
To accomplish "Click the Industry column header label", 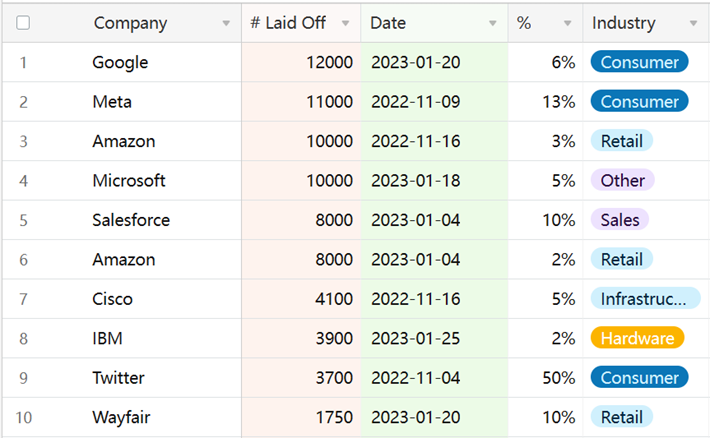I will [x=624, y=23].
